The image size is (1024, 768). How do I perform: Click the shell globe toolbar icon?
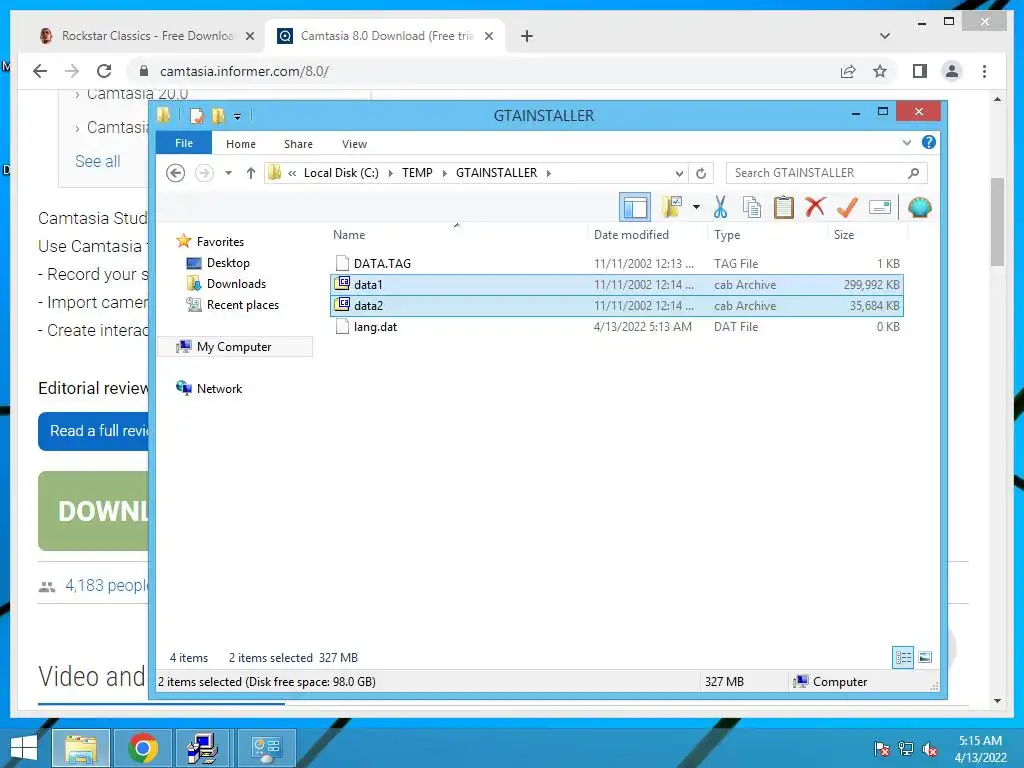[920, 208]
